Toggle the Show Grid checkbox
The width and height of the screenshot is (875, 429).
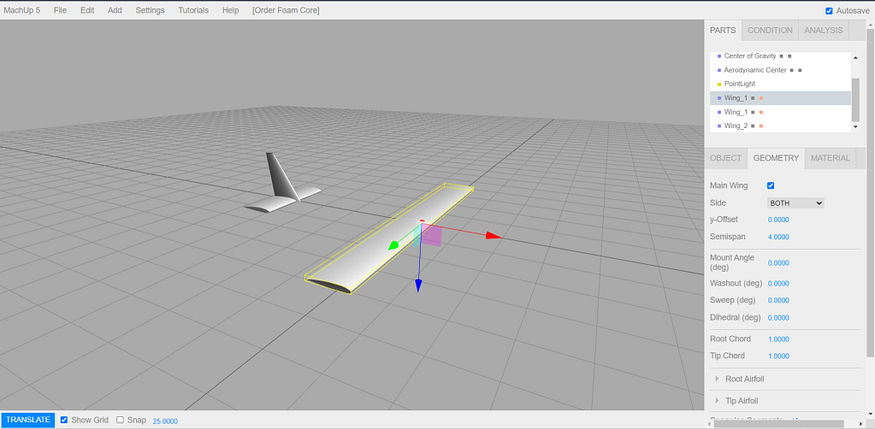tap(64, 420)
